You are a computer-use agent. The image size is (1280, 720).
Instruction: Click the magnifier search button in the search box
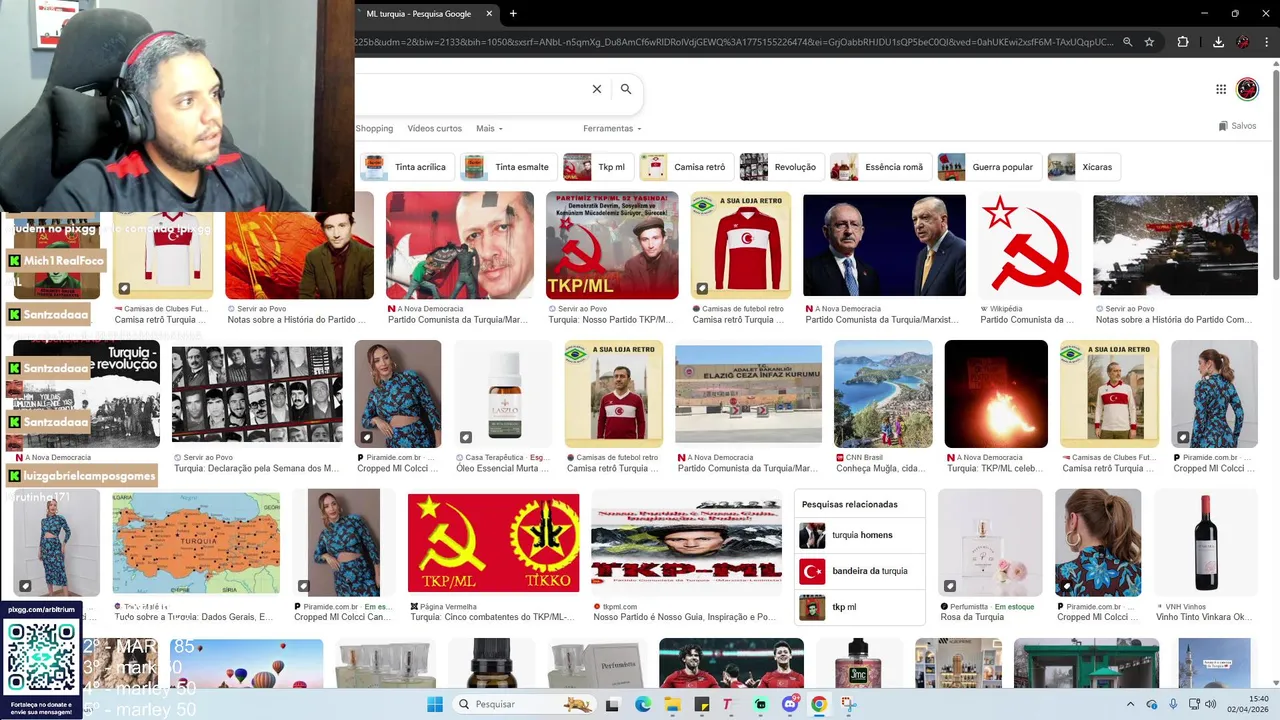point(626,89)
